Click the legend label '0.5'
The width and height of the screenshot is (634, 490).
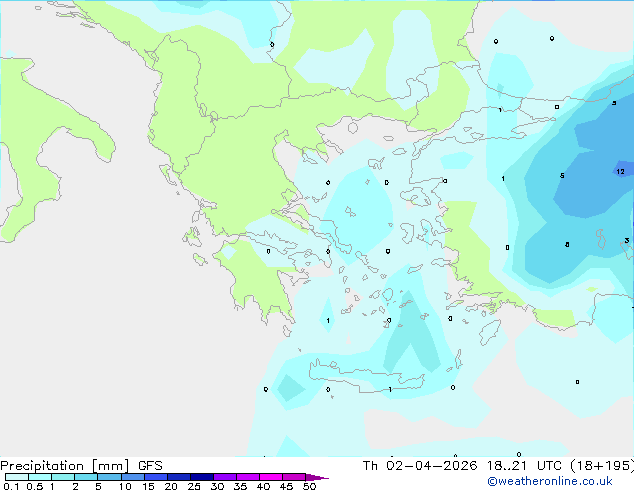[x=35, y=486]
